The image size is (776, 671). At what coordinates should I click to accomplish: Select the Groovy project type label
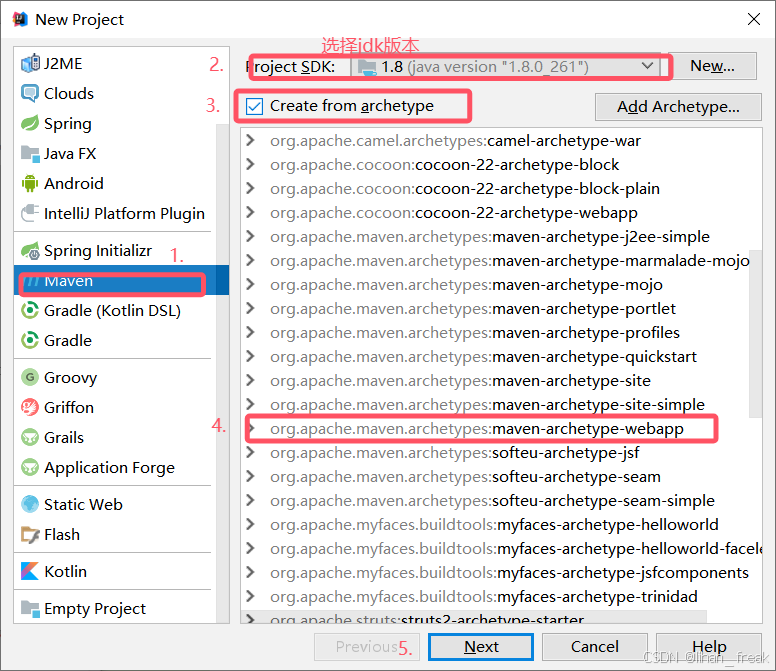click(x=70, y=378)
